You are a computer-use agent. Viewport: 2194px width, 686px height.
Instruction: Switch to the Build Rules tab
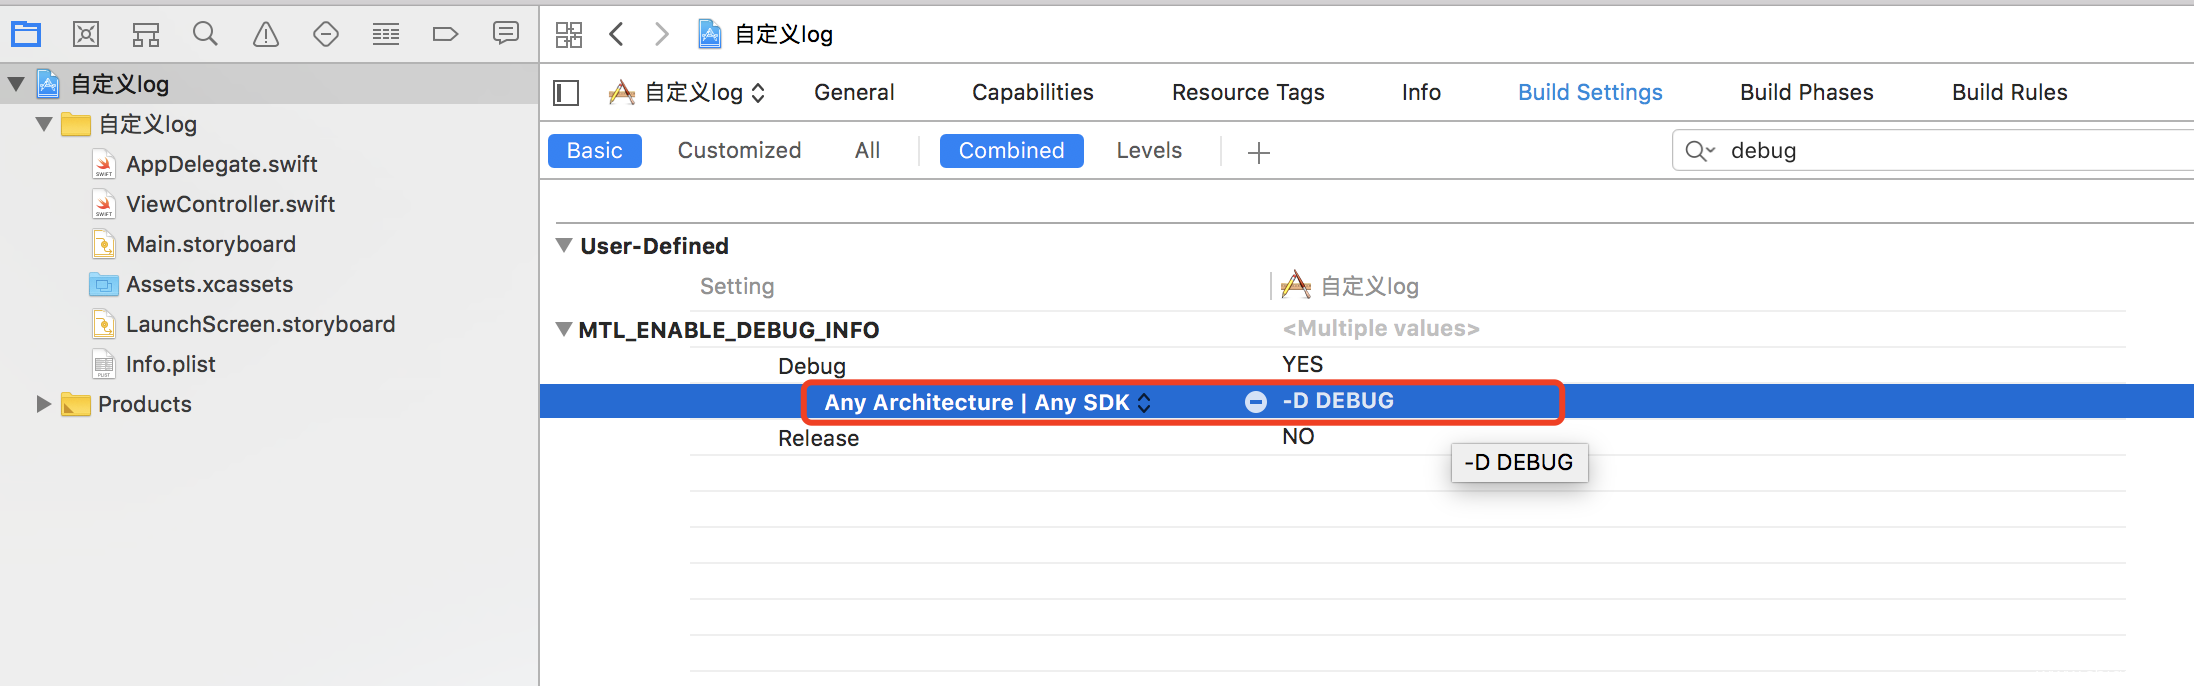2010,92
